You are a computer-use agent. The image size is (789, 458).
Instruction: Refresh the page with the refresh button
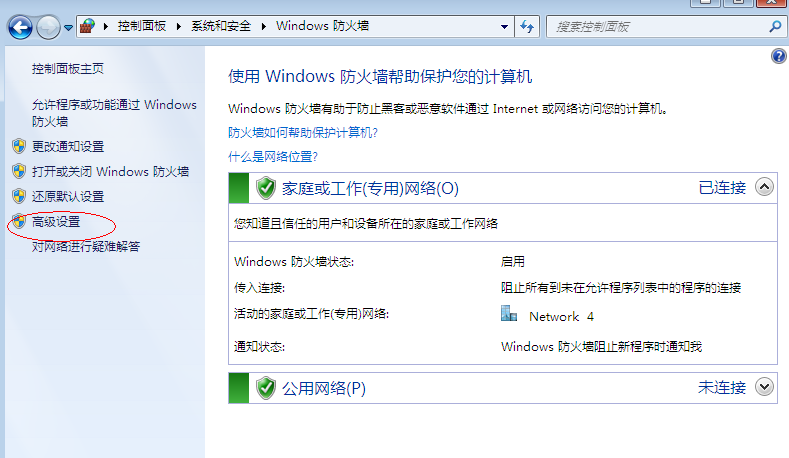pyautogui.click(x=527, y=27)
